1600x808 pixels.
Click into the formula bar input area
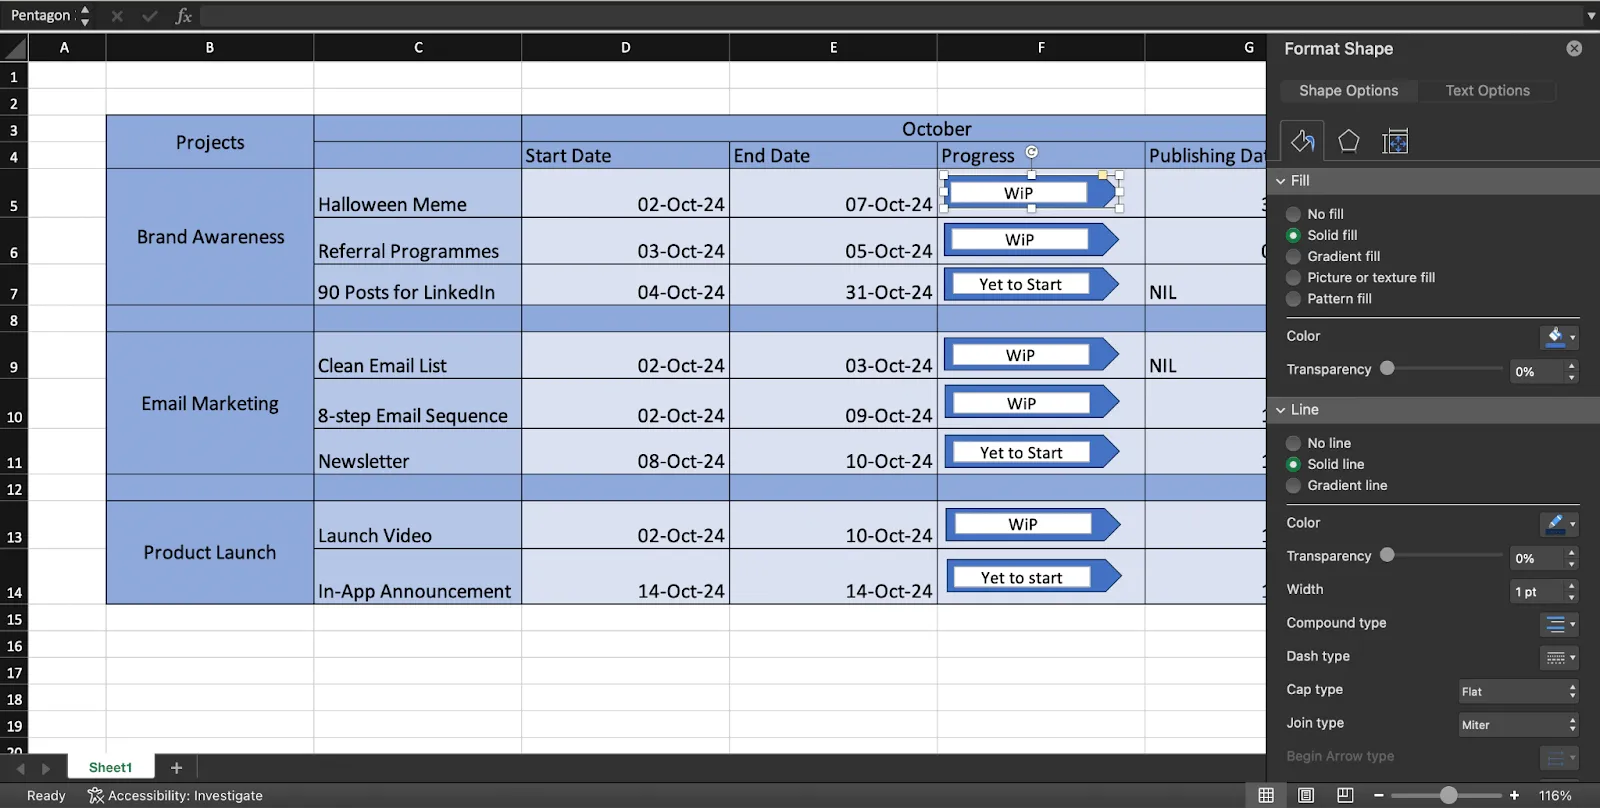[890, 16]
